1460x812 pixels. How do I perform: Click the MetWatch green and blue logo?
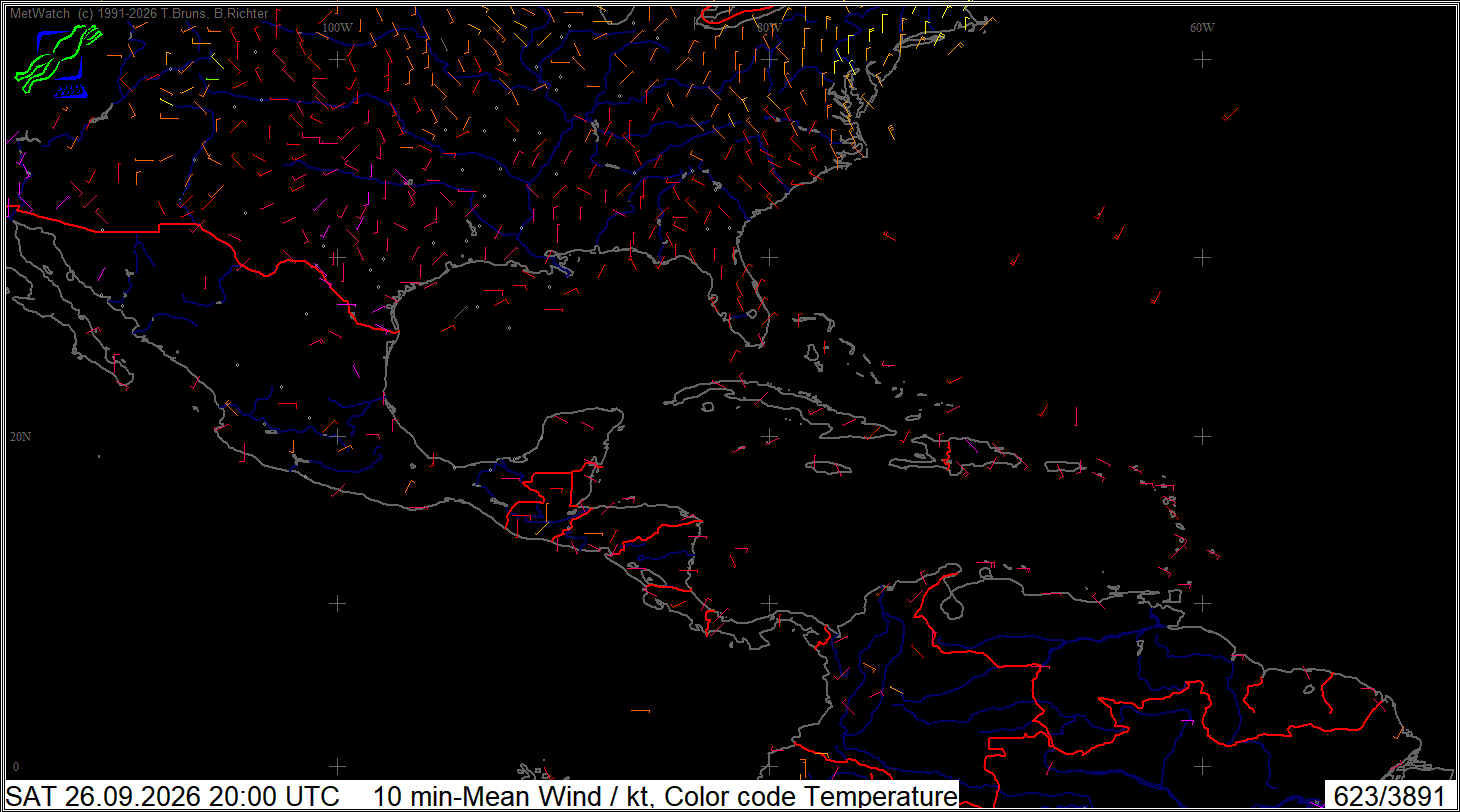tap(59, 60)
